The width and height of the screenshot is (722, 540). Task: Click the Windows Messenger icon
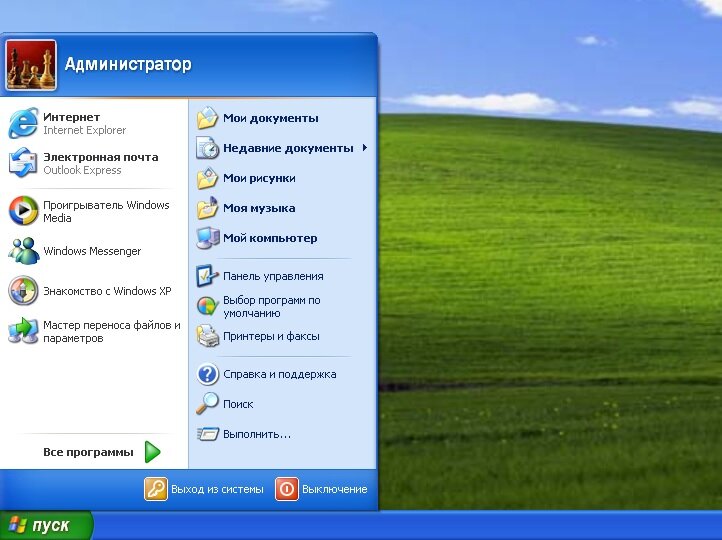click(x=23, y=251)
